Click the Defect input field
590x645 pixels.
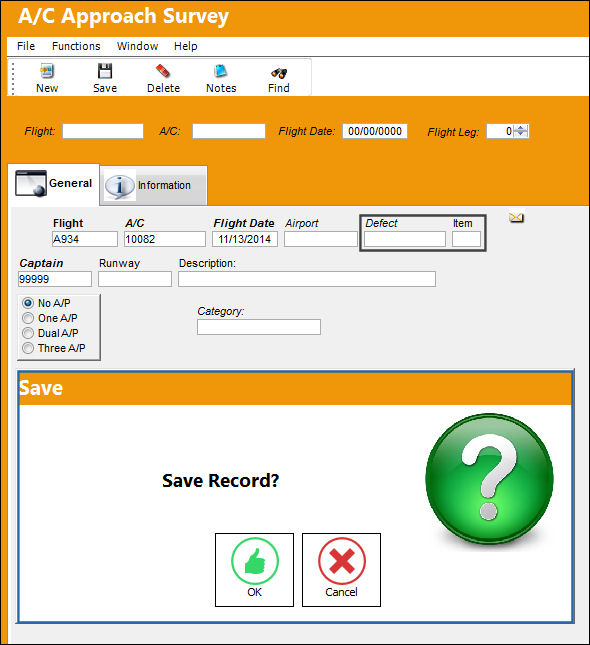(405, 239)
